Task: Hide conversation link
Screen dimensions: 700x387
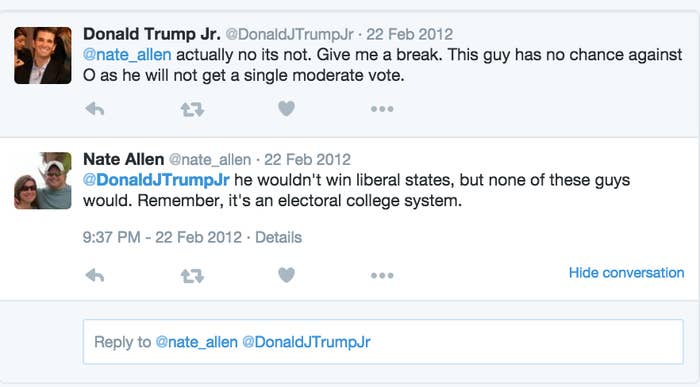Action: 626,273
